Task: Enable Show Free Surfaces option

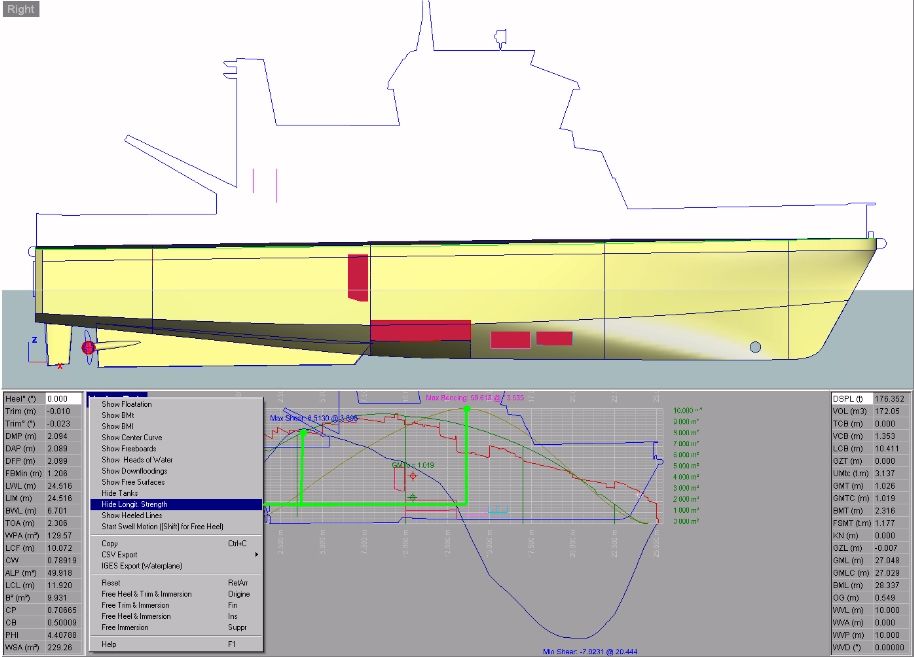Action: point(135,482)
